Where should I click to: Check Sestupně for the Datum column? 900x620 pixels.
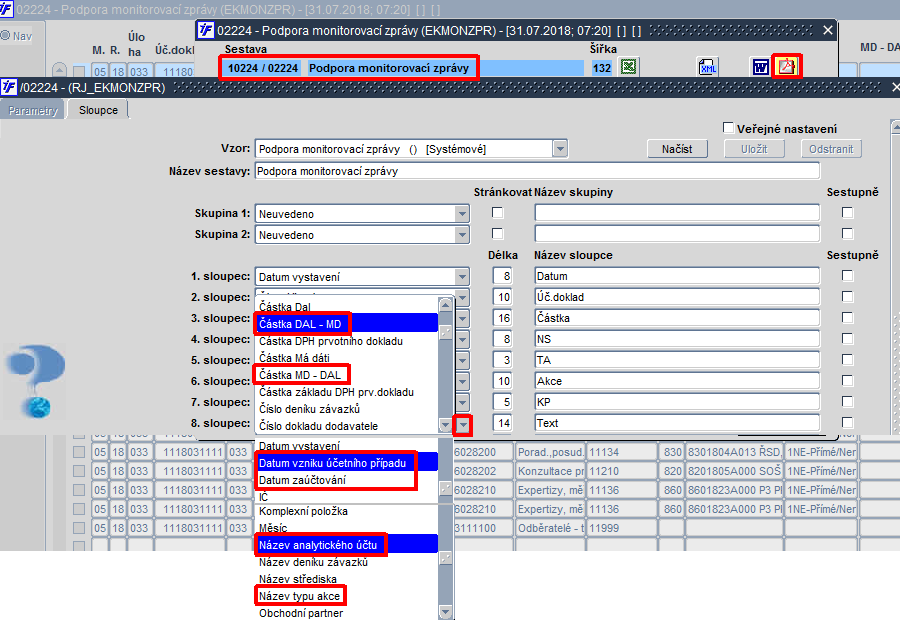click(847, 276)
